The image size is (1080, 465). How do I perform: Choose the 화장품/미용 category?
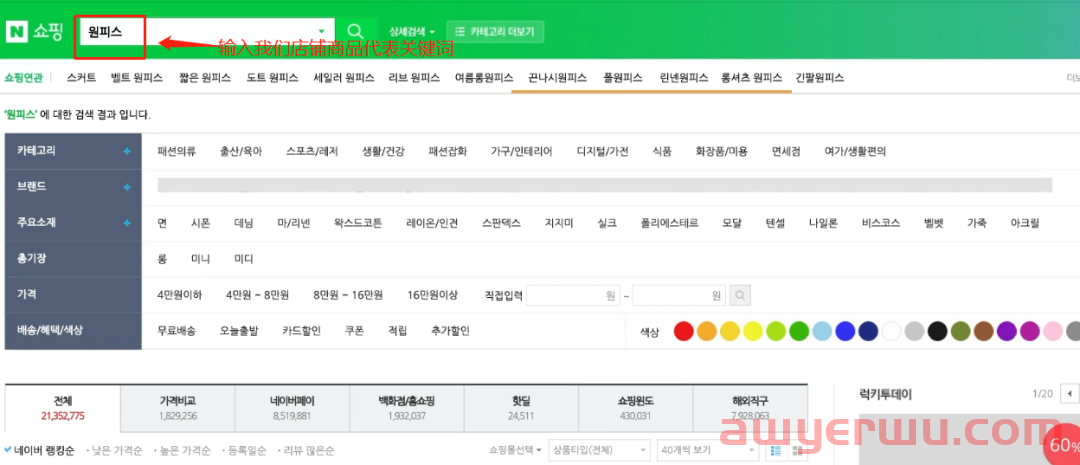[721, 152]
